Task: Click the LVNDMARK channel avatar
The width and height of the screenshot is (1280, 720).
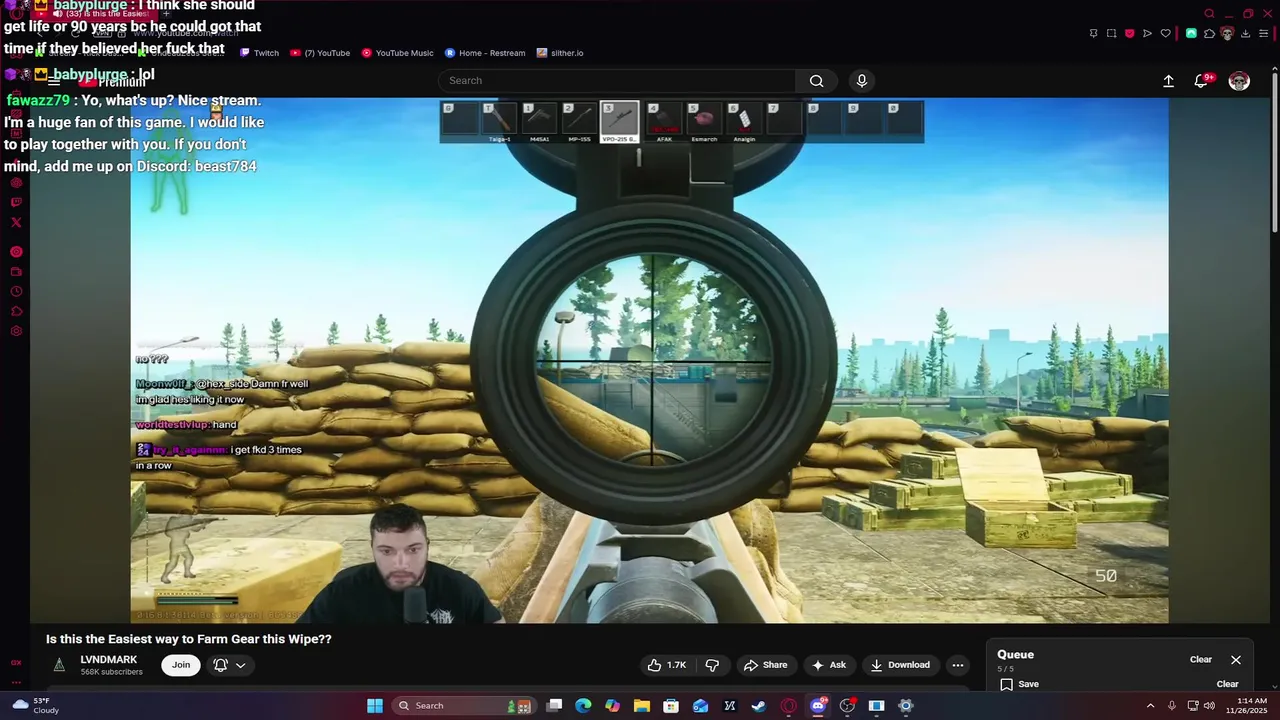Action: click(x=59, y=665)
